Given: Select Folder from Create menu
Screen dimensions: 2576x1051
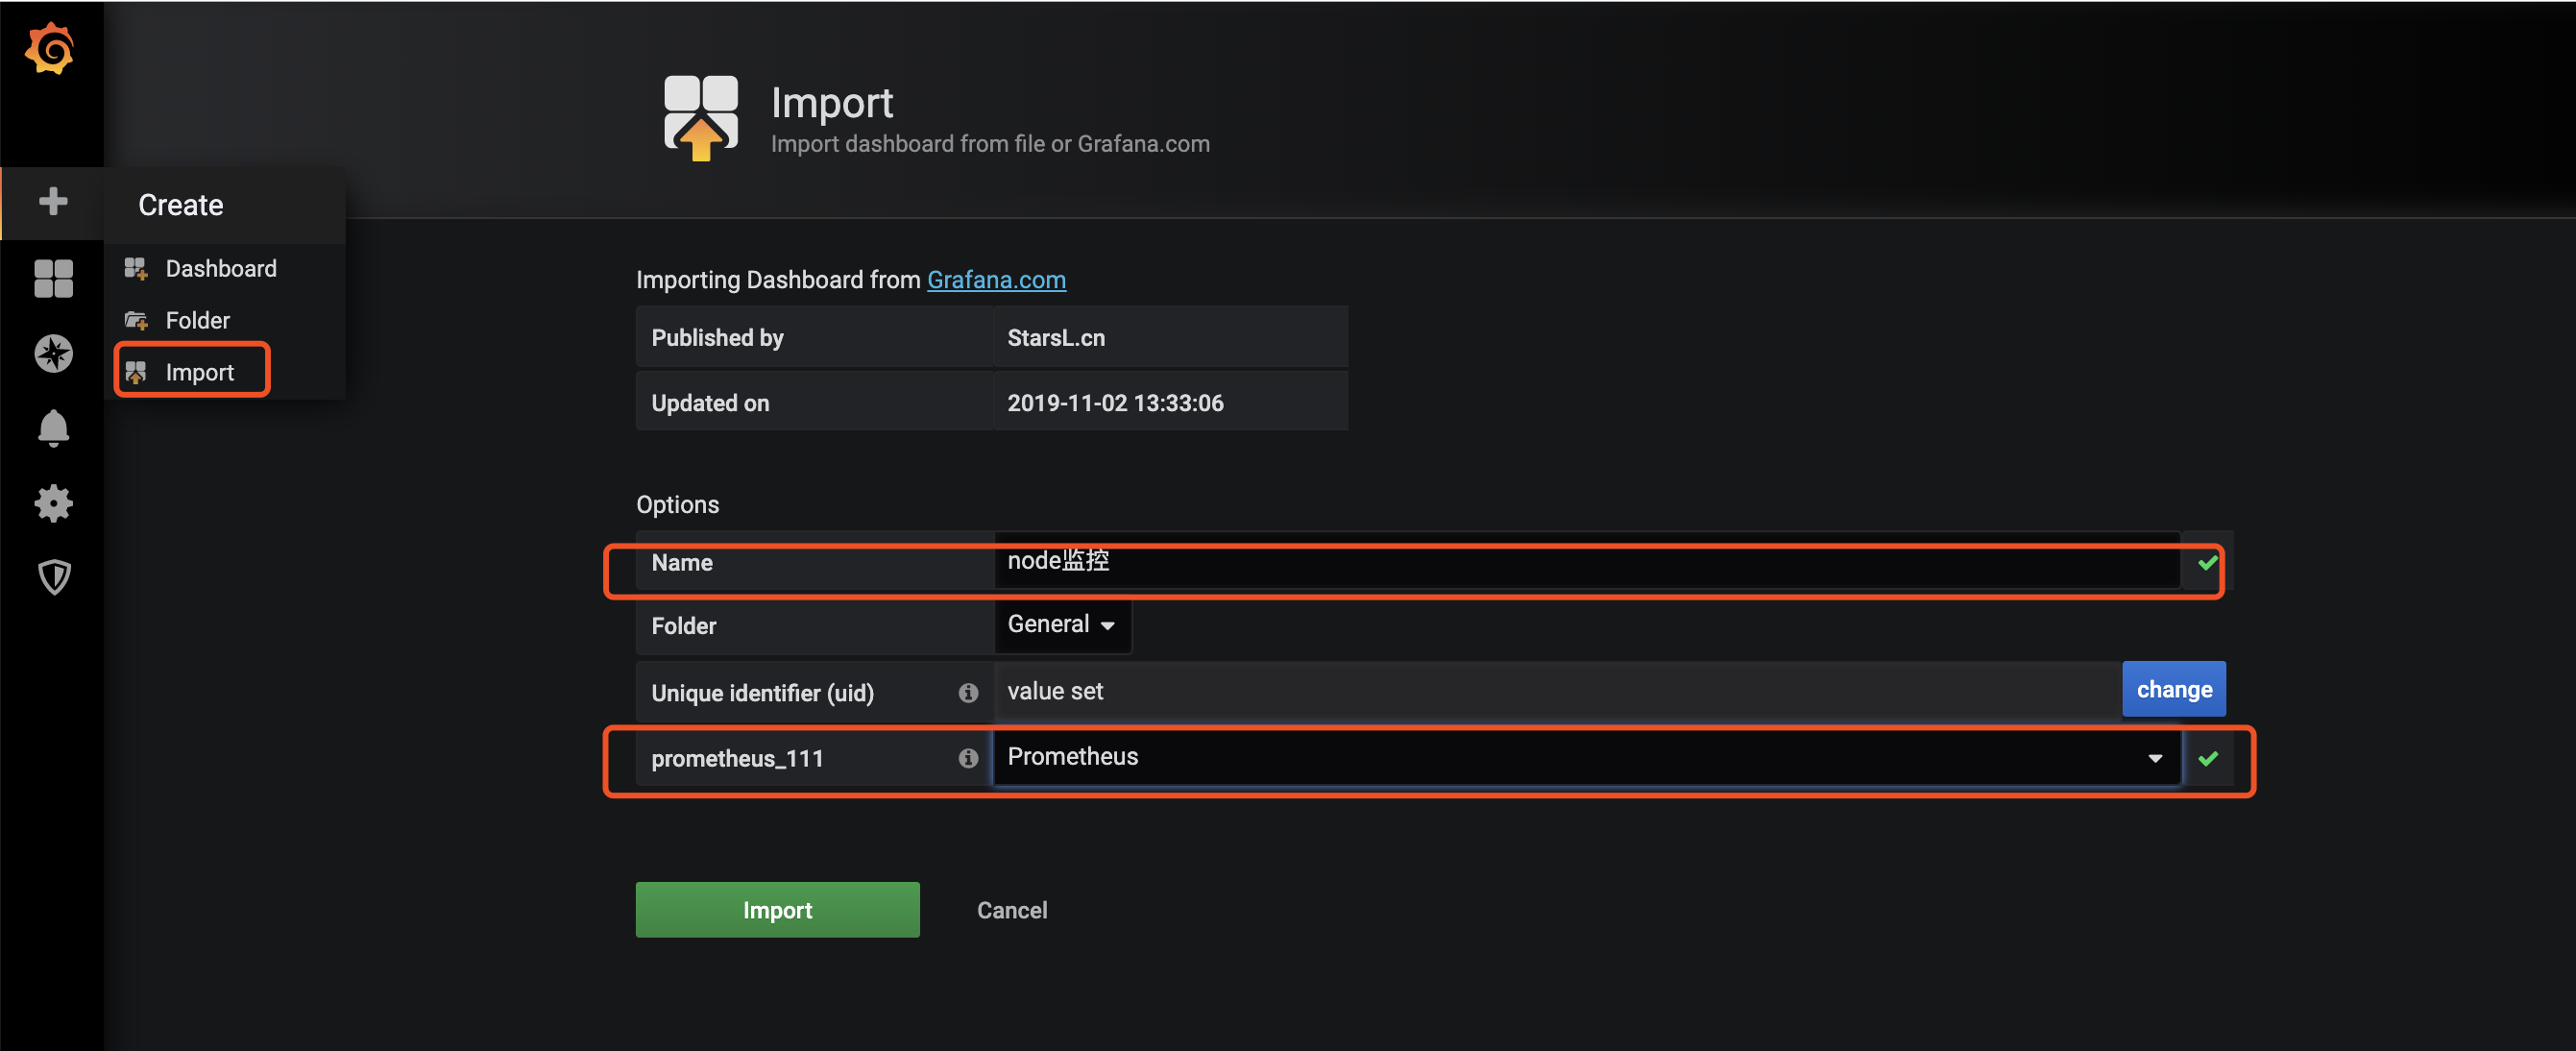Looking at the screenshot, I should click(x=197, y=320).
